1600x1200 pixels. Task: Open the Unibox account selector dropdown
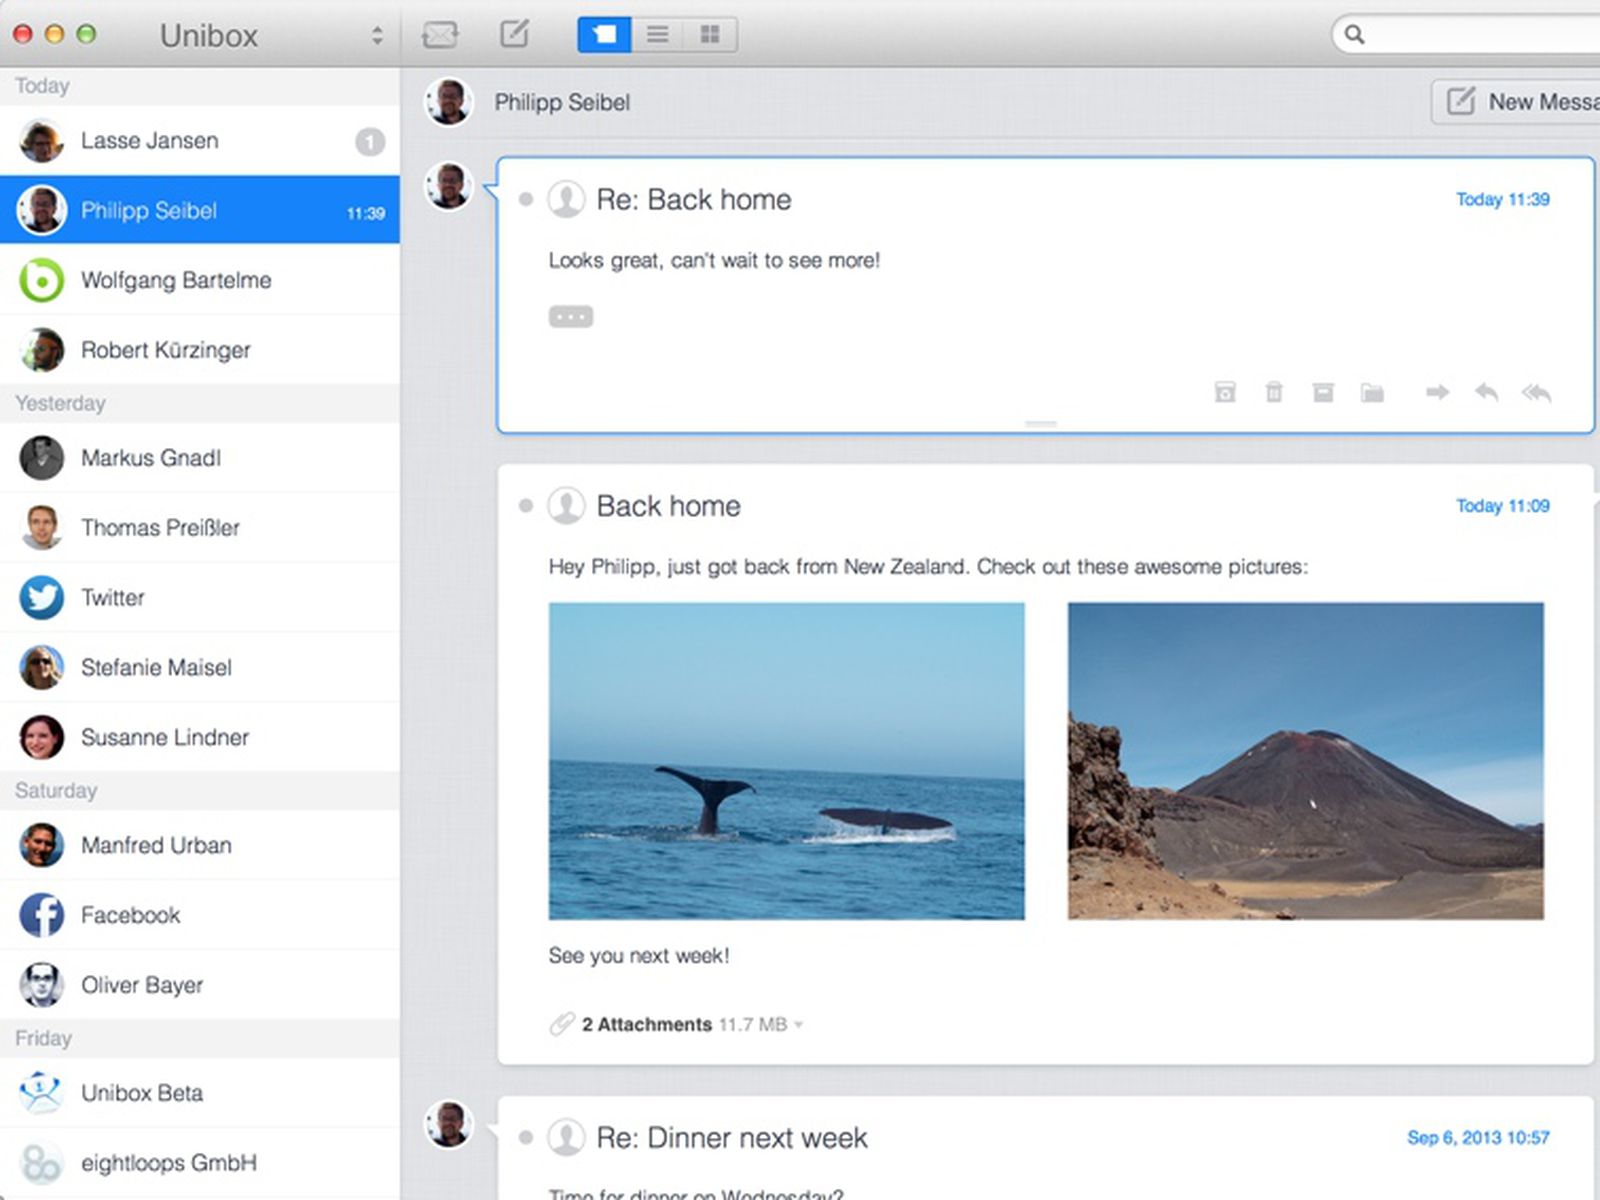tap(376, 36)
